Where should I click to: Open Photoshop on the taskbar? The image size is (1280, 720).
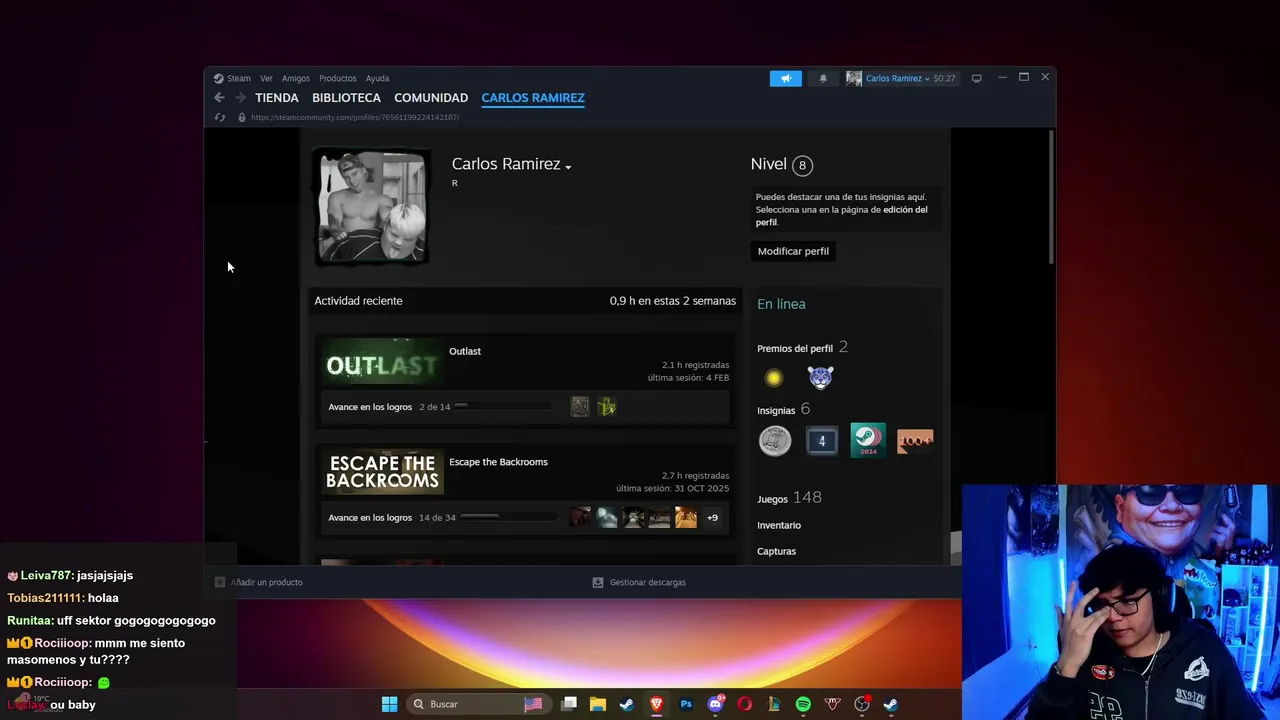686,704
